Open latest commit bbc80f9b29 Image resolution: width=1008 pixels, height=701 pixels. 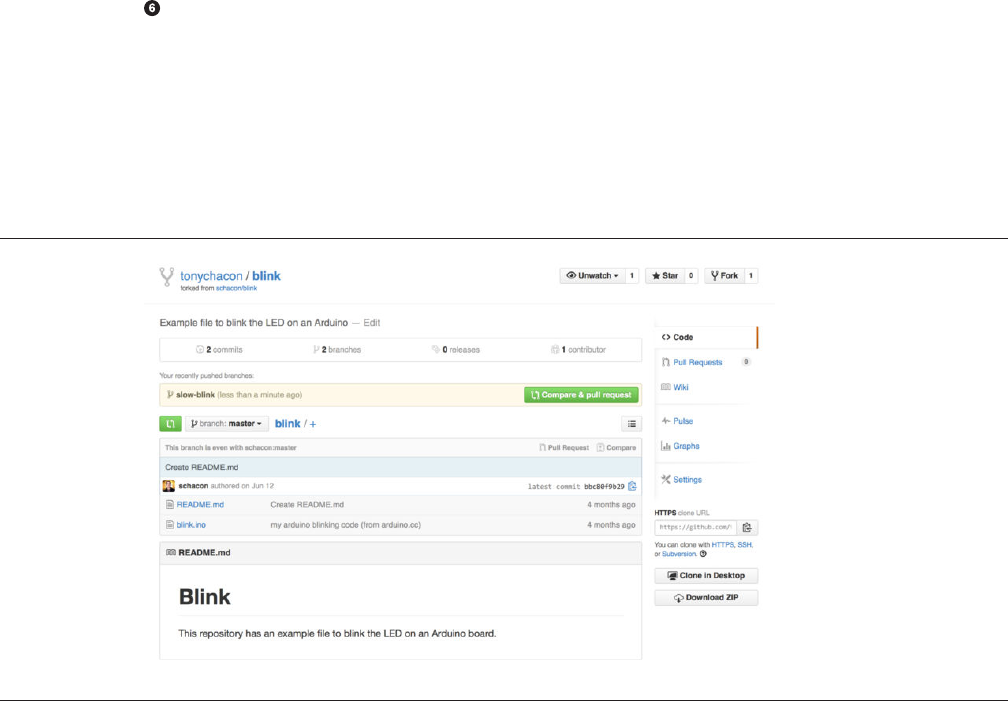click(604, 487)
